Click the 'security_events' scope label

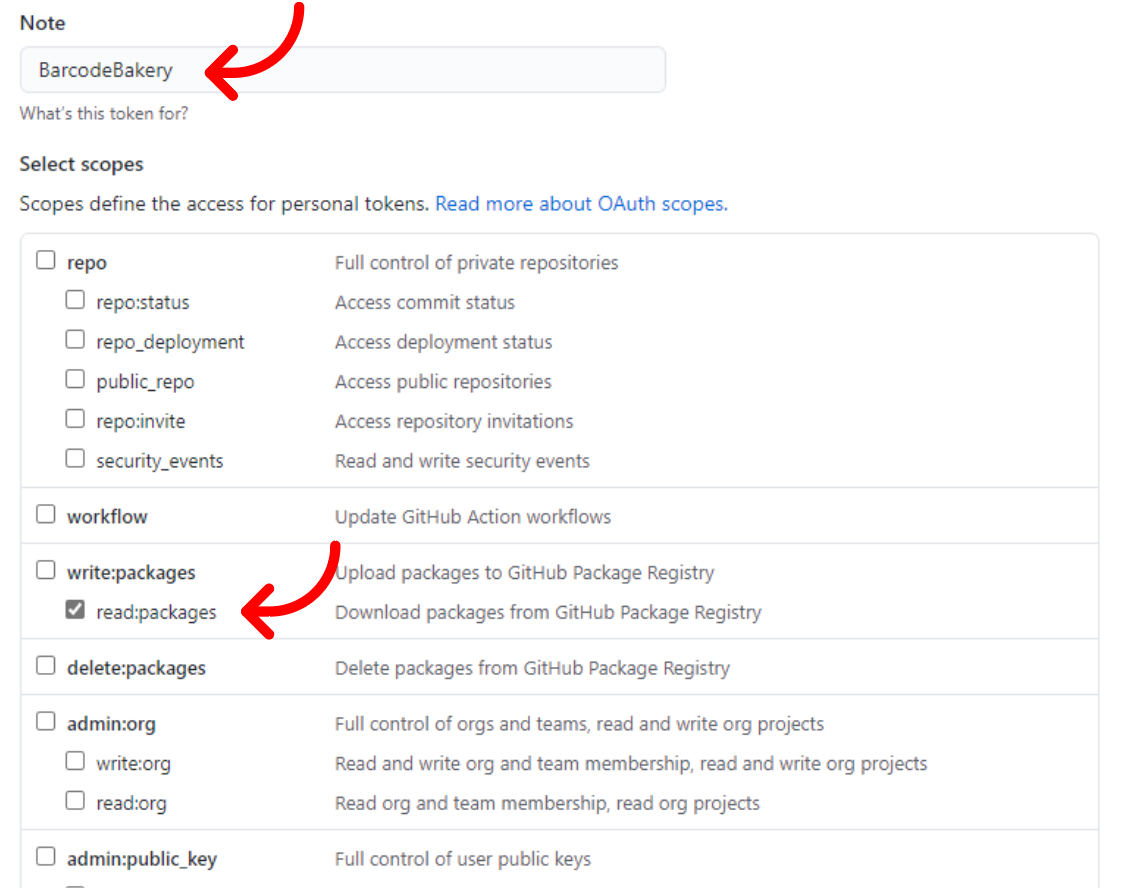tap(159, 461)
